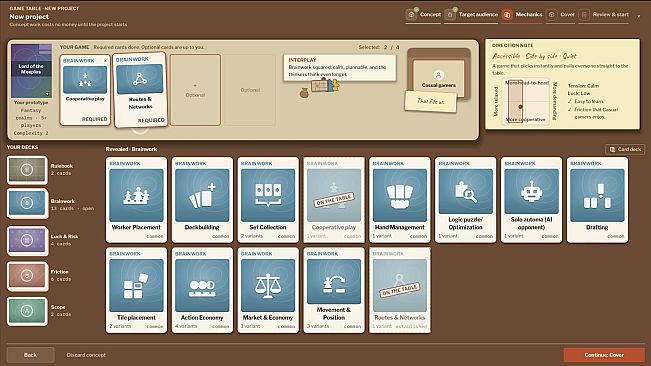Image resolution: width=651 pixels, height=366 pixels.
Task: Click Continue: Cover button
Action: pos(604,355)
